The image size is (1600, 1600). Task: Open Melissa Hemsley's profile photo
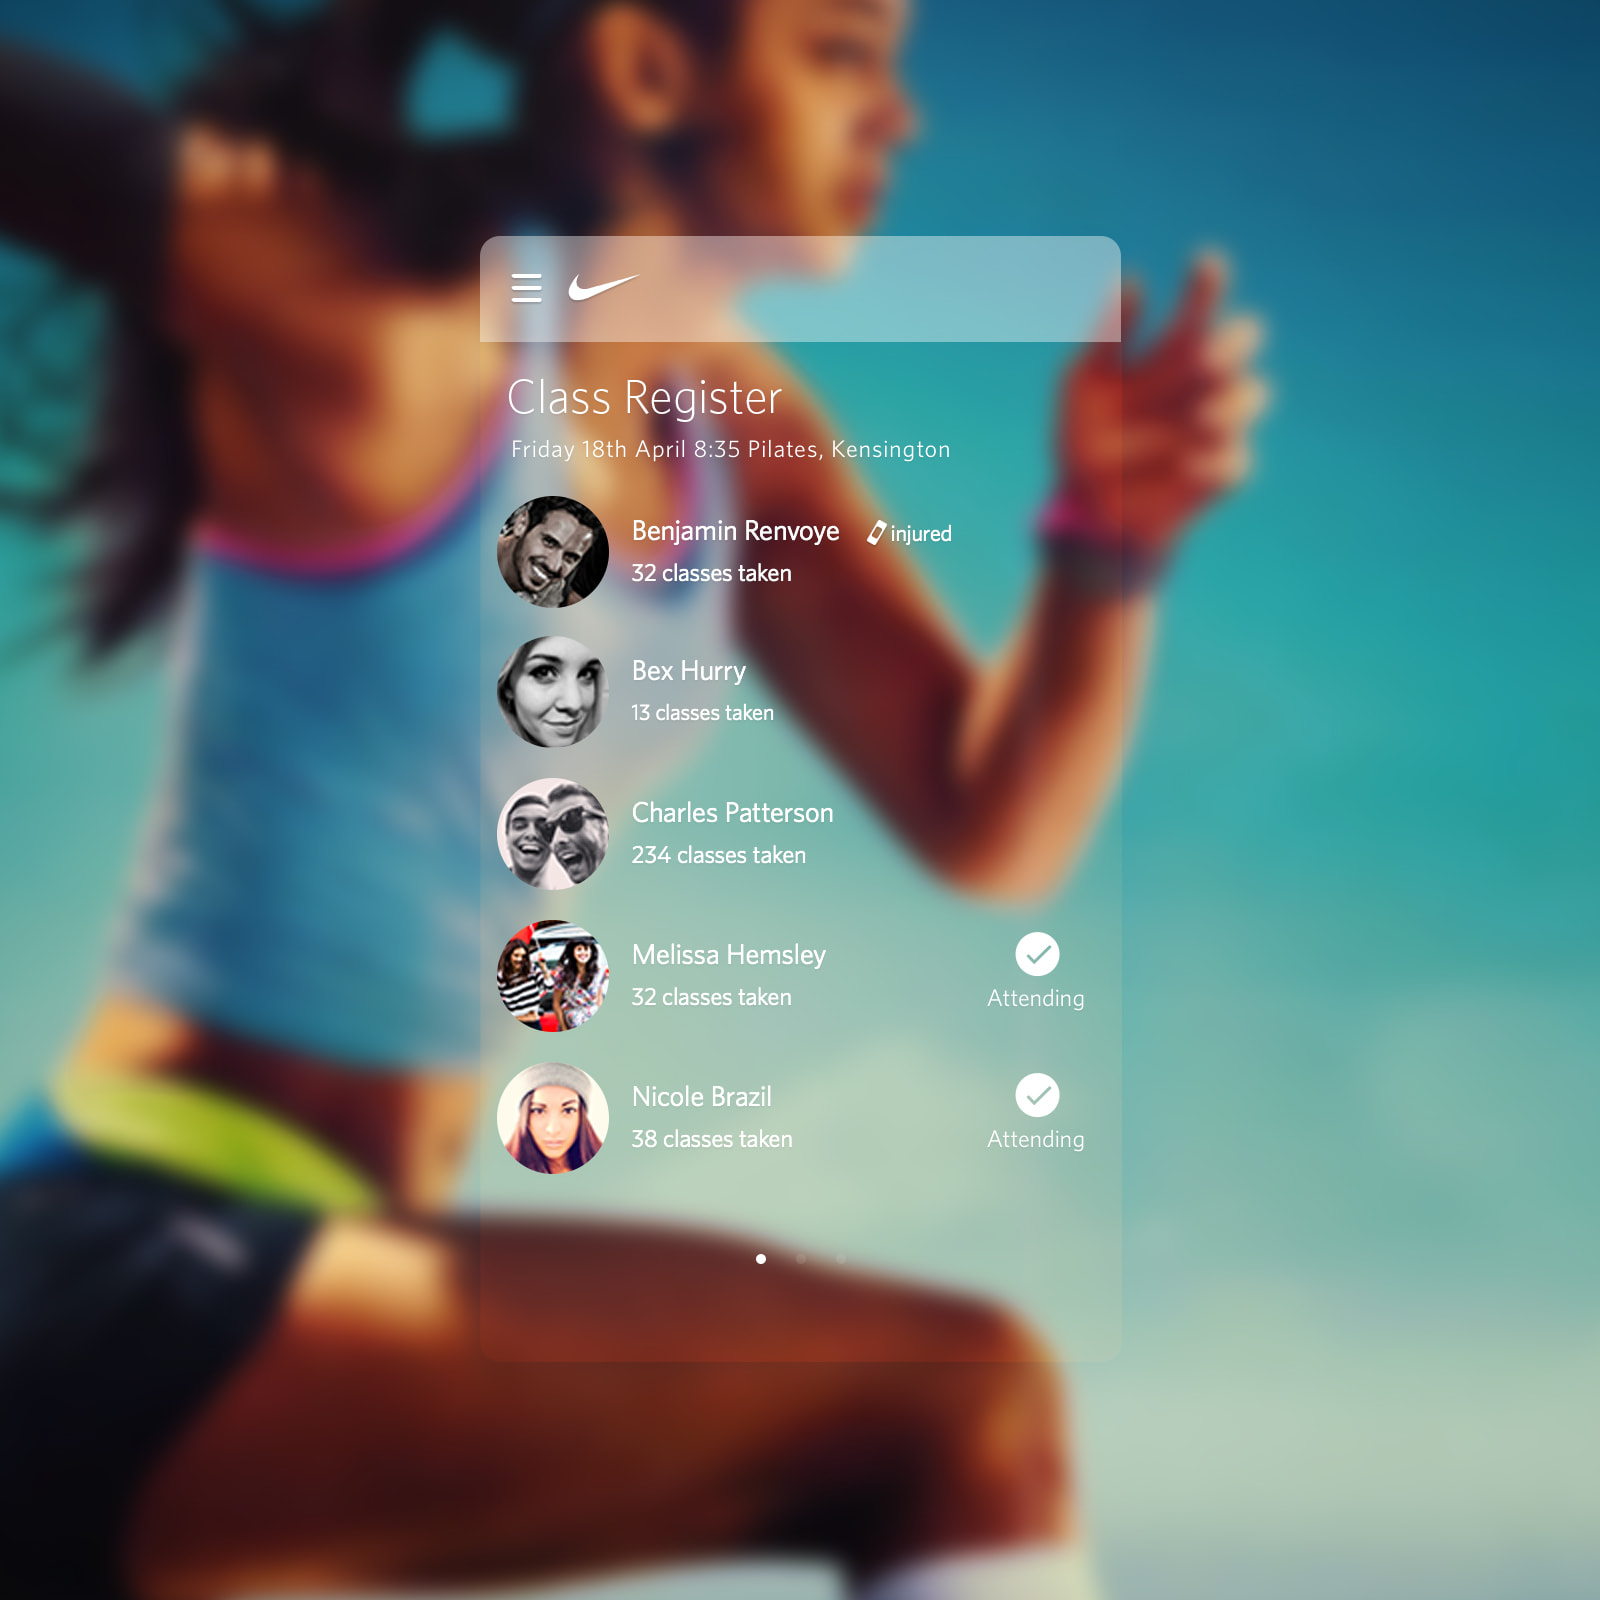[x=553, y=976]
